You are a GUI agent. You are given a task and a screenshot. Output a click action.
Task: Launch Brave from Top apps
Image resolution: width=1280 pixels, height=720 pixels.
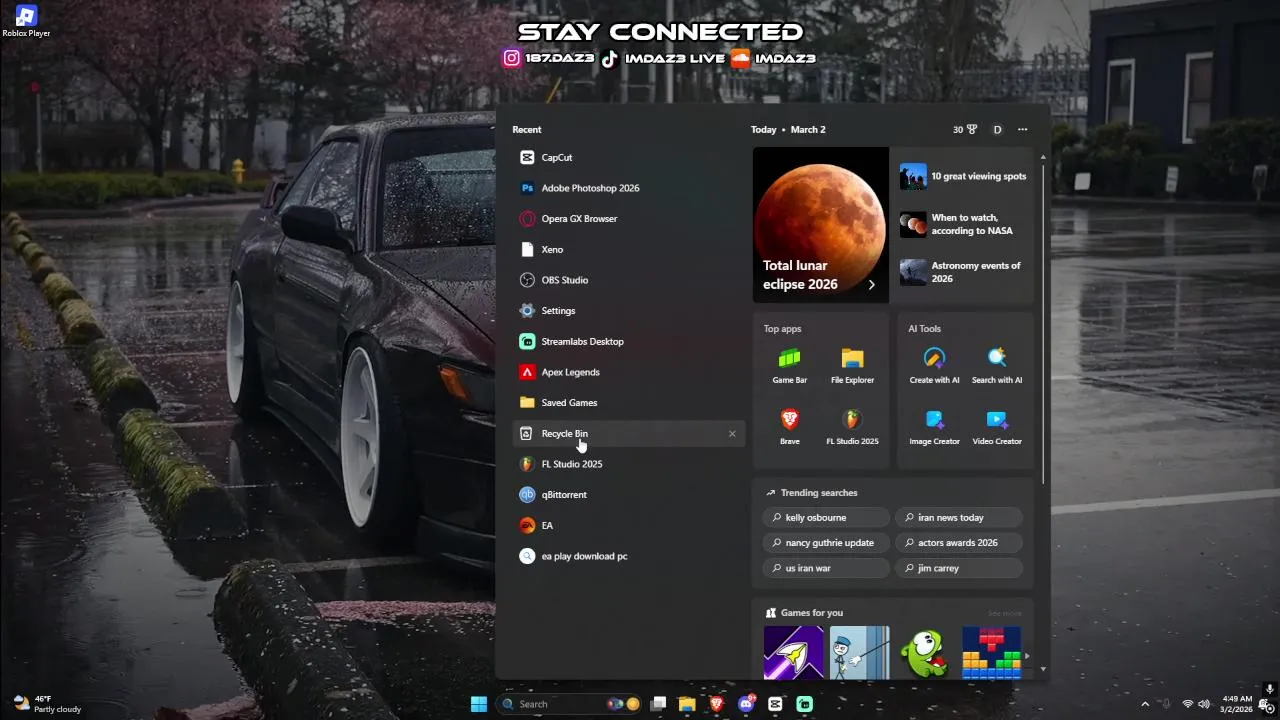pos(789,427)
